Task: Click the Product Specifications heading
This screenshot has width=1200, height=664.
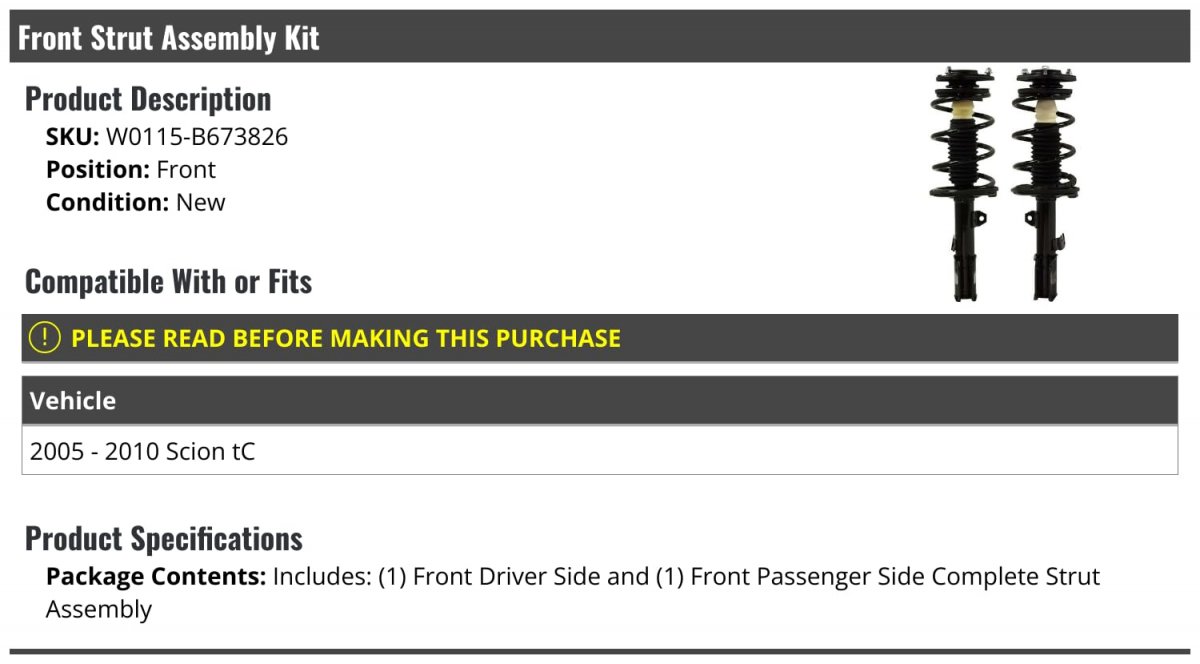Action: [164, 539]
